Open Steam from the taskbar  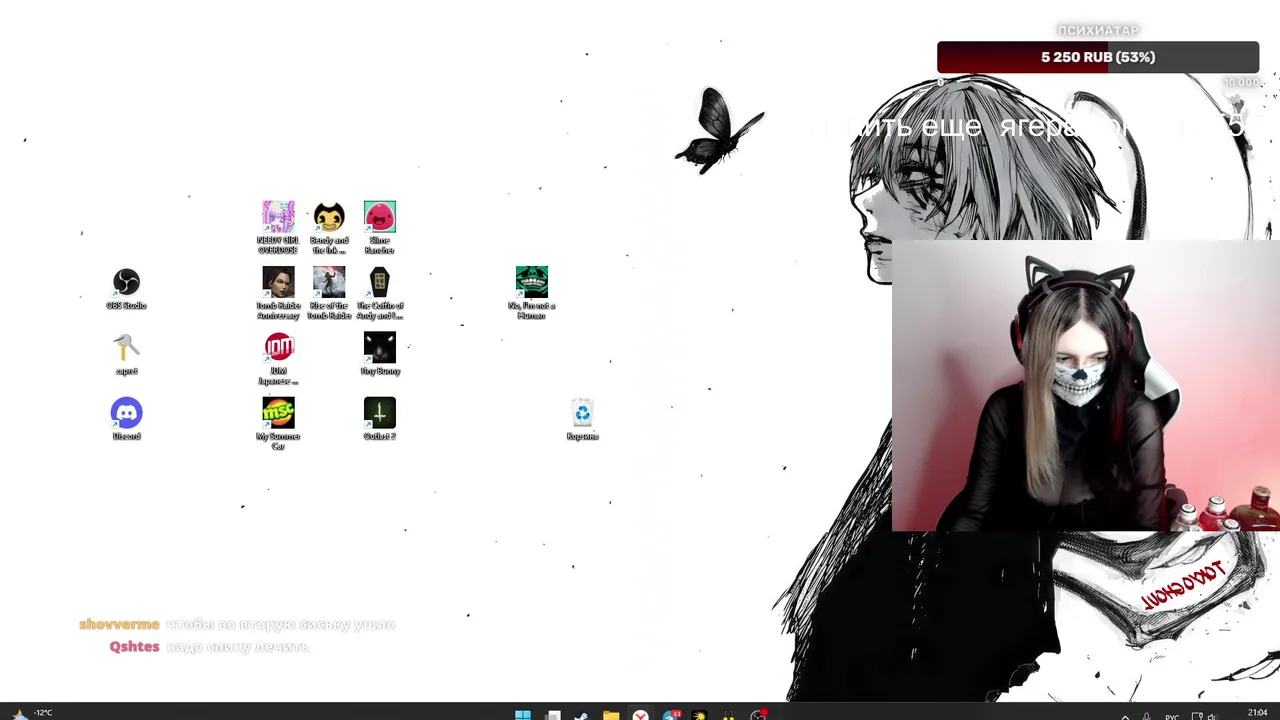click(581, 714)
